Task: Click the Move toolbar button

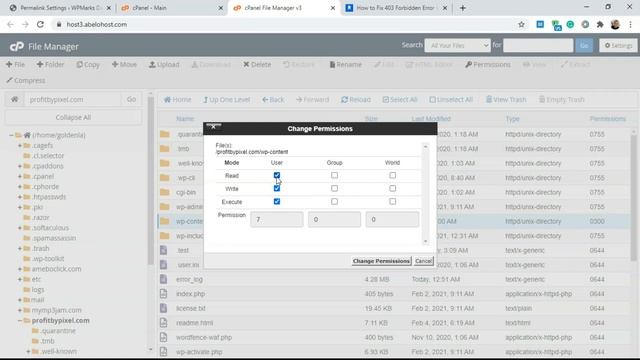Action: (x=124, y=64)
